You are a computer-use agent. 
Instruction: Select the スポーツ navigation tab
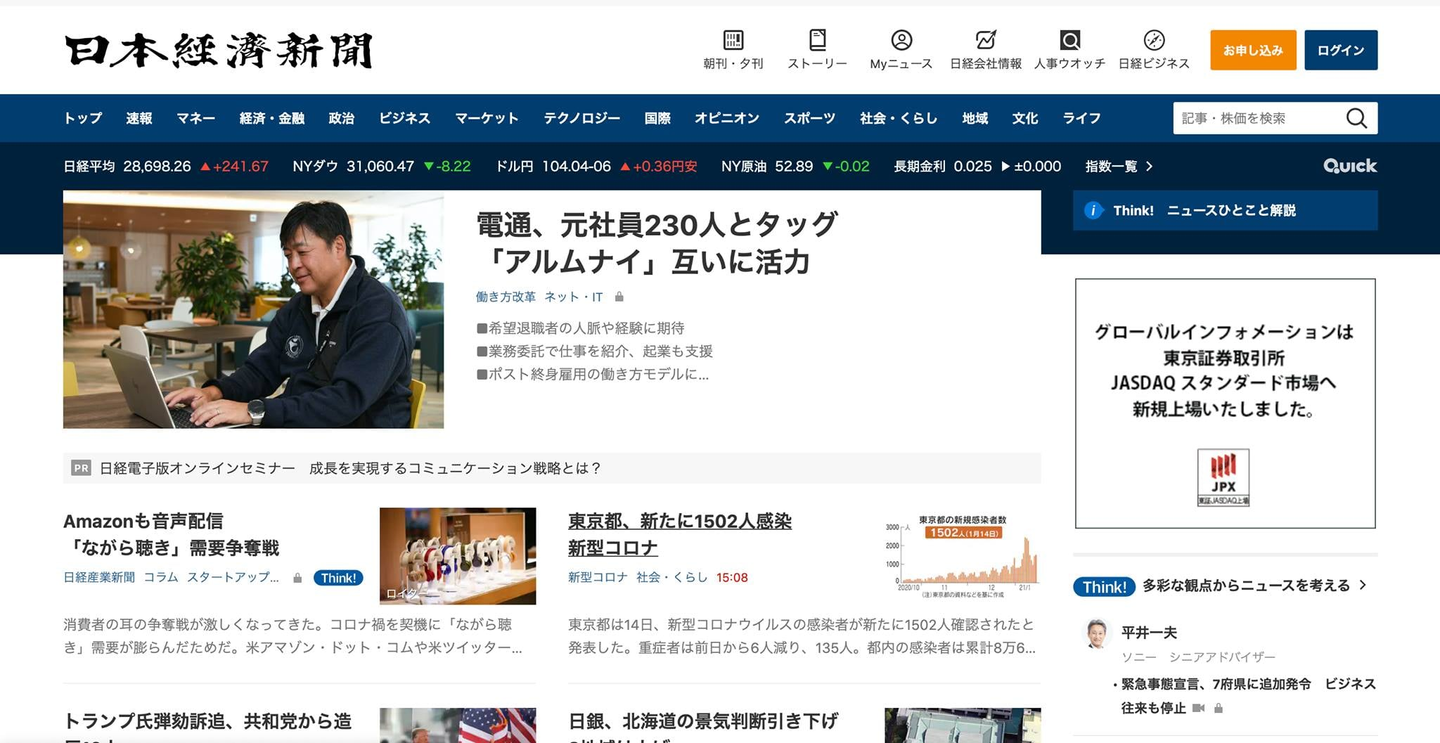810,118
